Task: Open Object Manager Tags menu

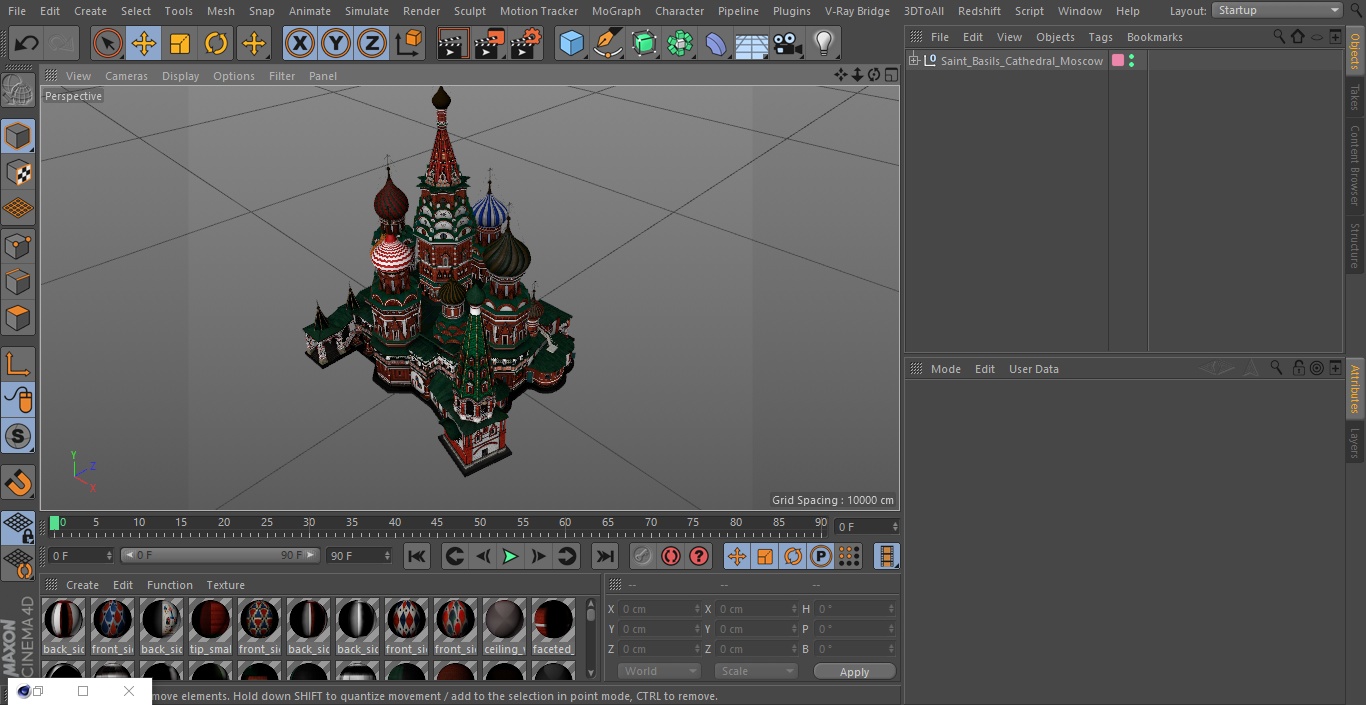Action: (x=1100, y=37)
